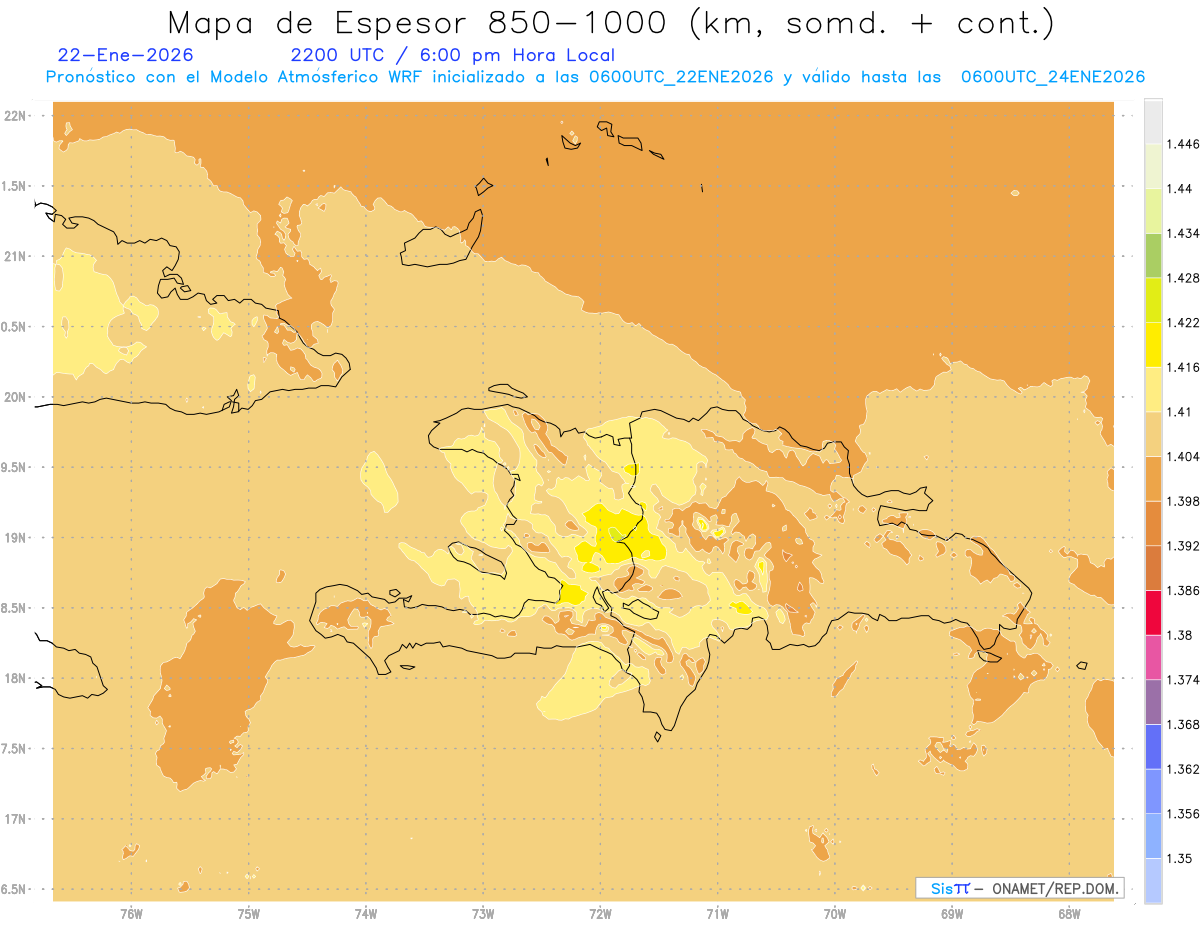Click the 1.428 color scale value

click(1185, 278)
